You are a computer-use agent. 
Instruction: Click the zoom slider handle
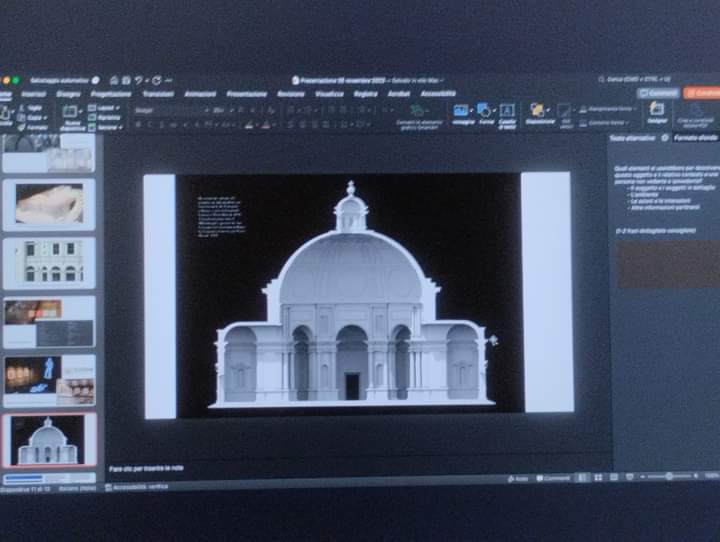[x=669, y=477]
